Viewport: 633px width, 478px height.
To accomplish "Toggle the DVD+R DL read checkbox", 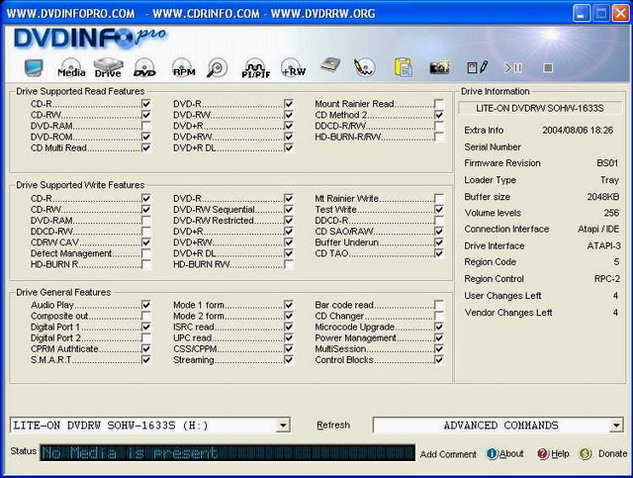I will coord(288,148).
